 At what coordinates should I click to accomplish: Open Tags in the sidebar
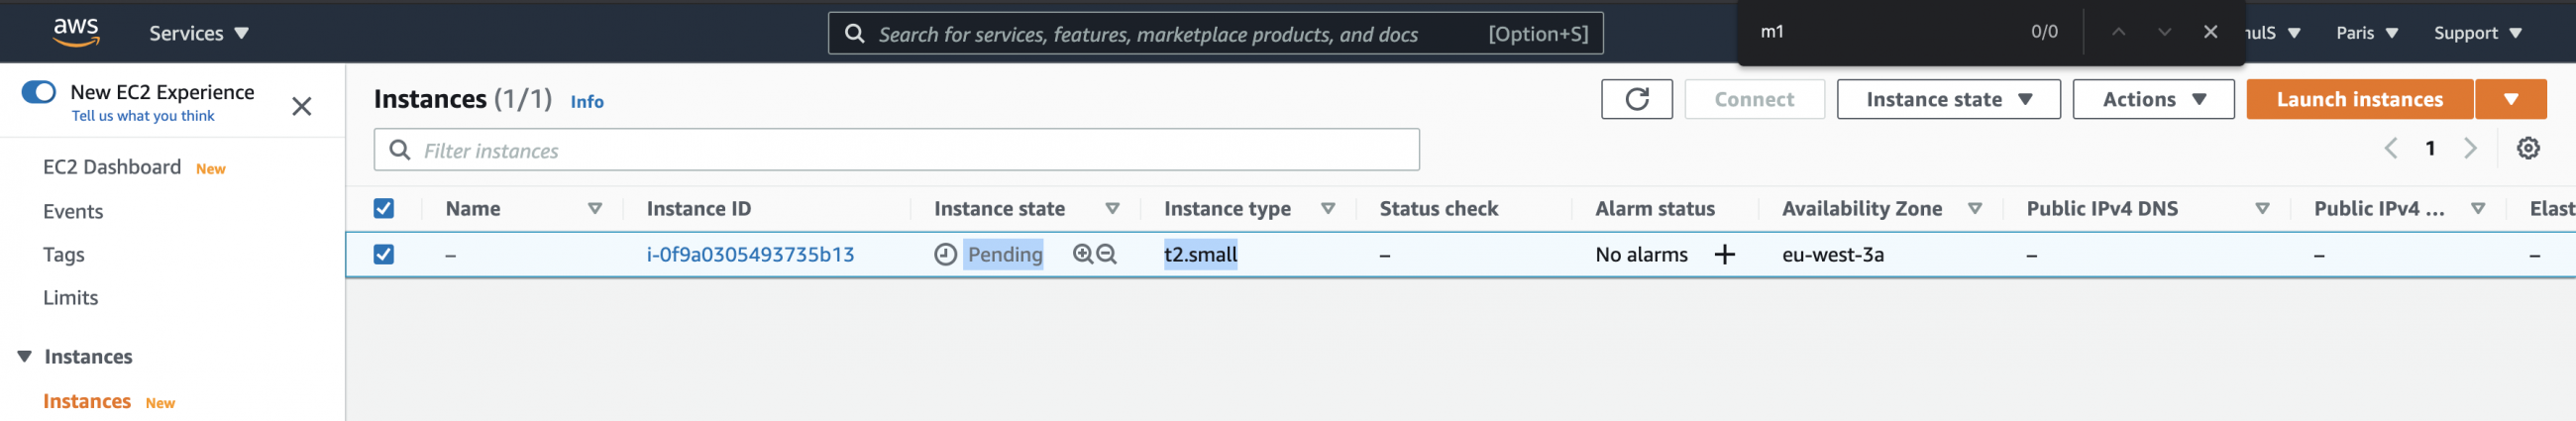tap(64, 255)
